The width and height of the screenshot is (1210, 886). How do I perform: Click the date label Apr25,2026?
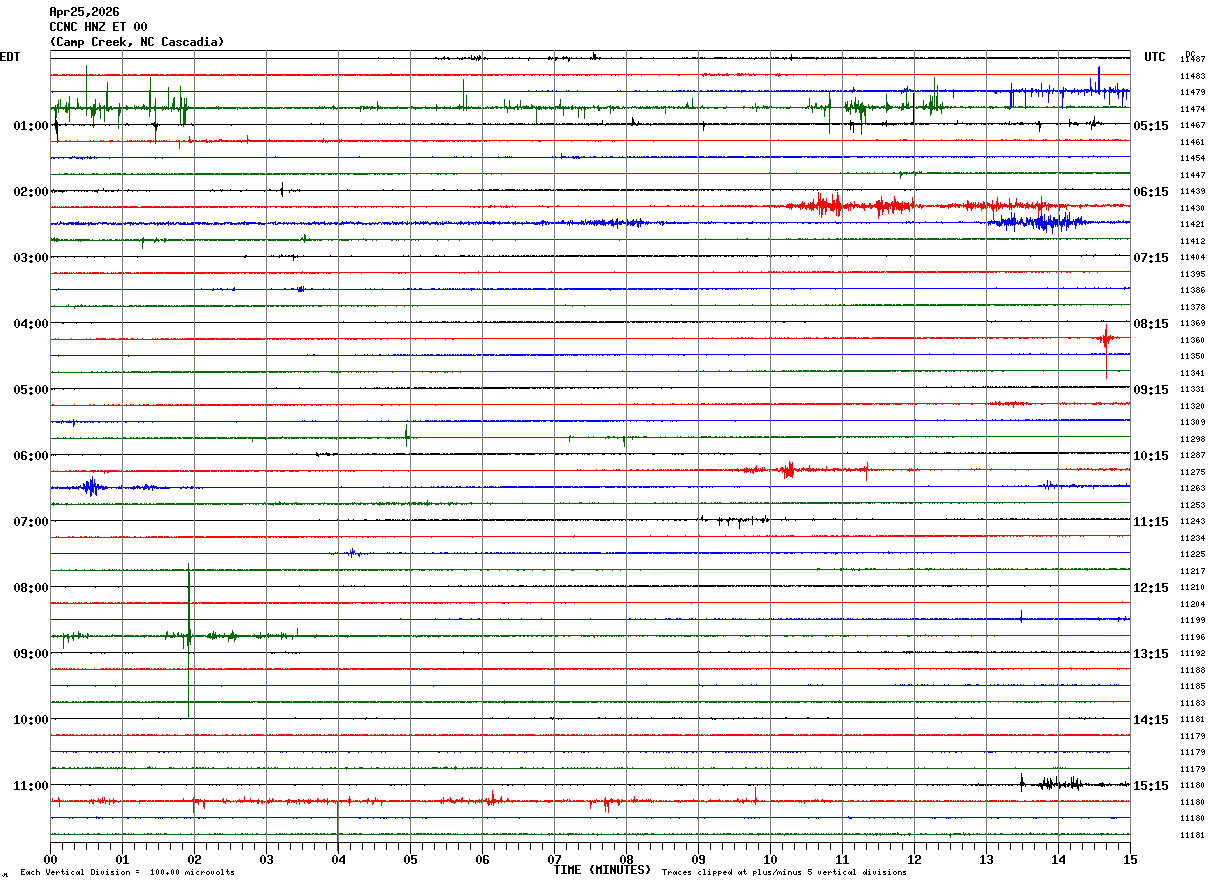(84, 12)
